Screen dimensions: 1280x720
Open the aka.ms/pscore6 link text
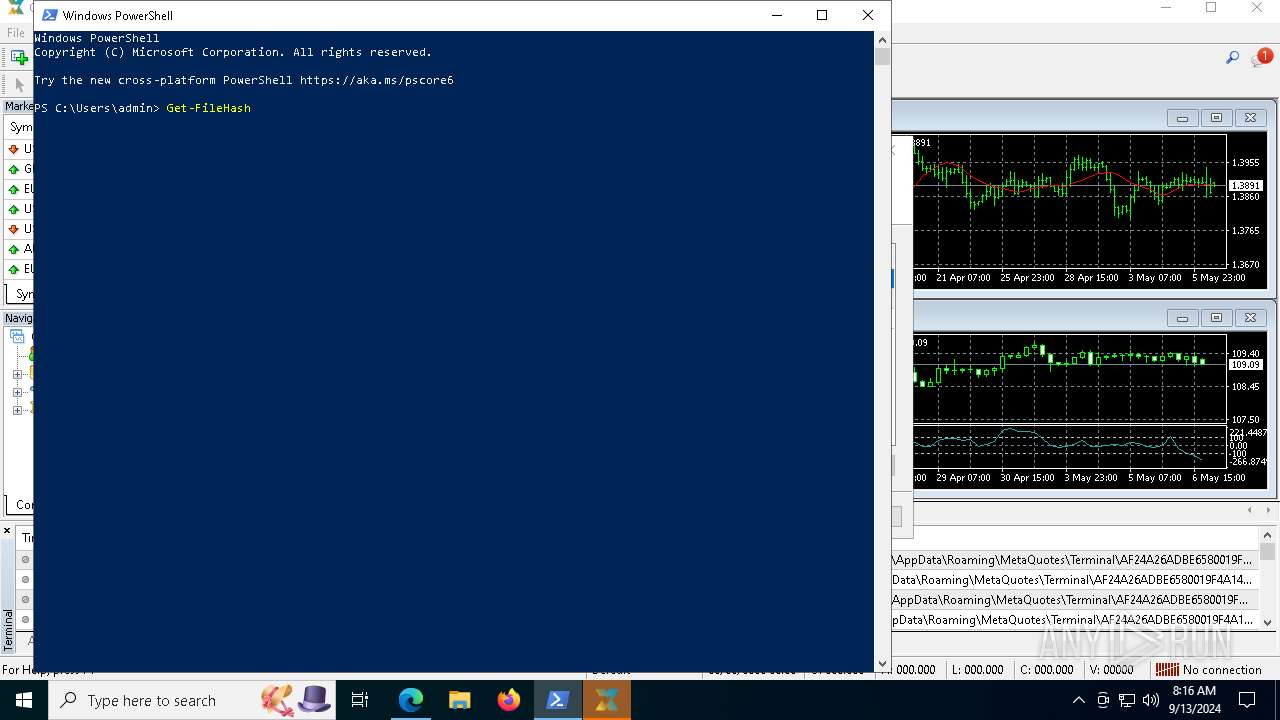click(376, 80)
